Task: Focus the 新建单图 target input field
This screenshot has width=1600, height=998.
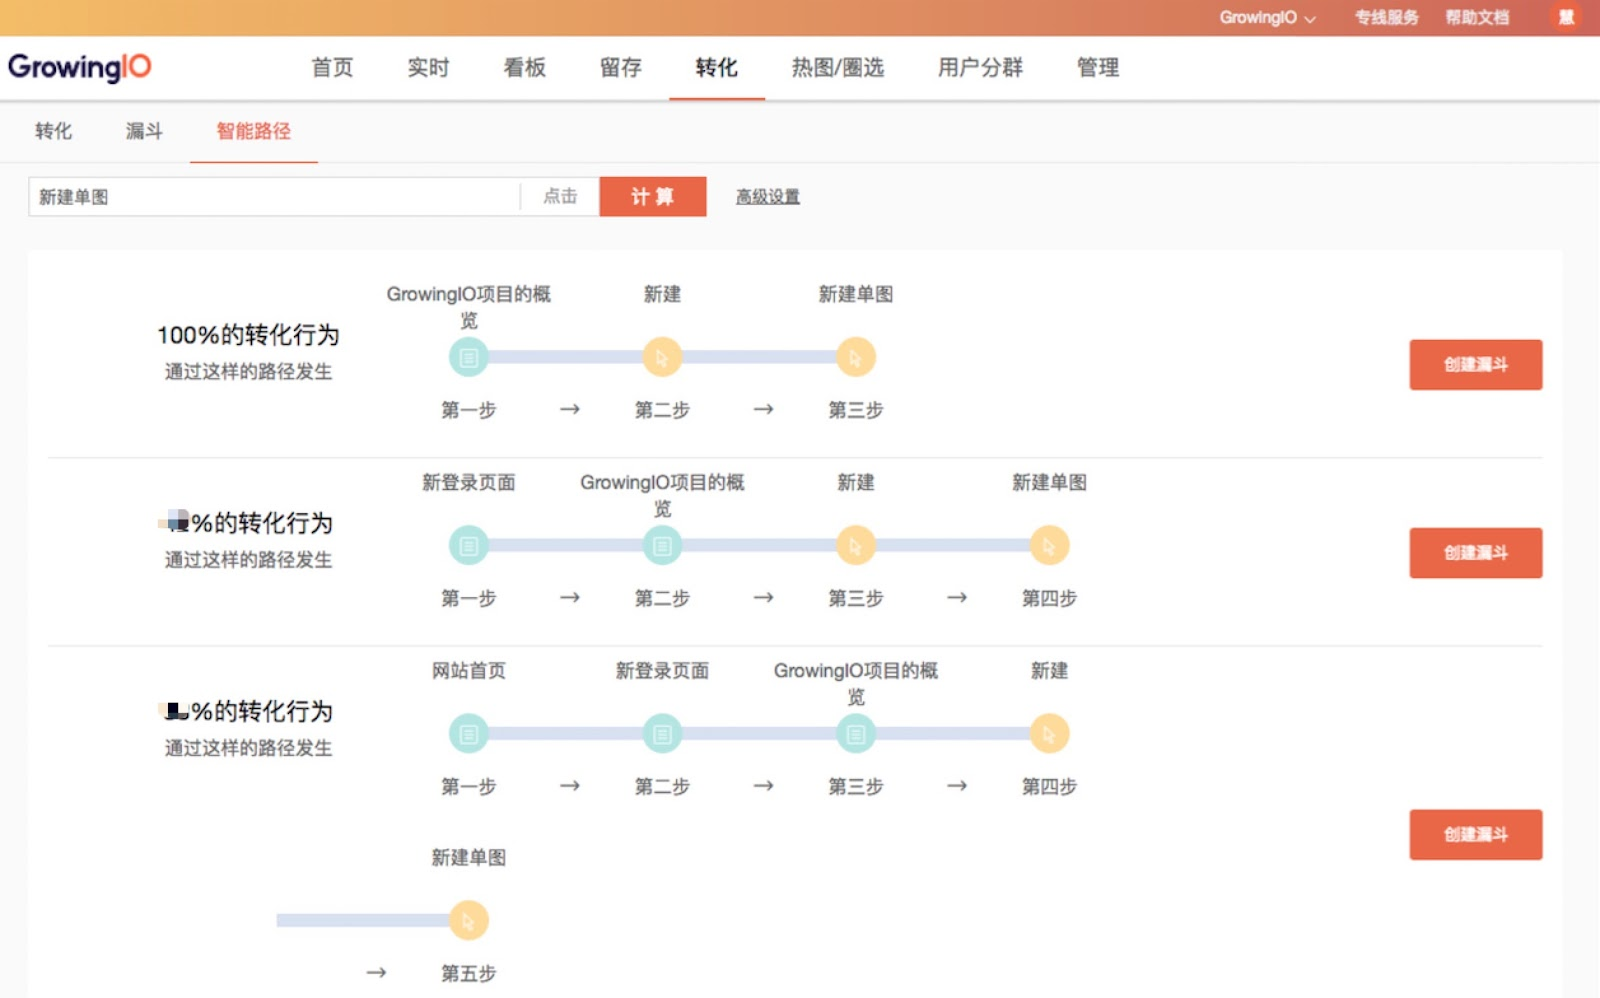Action: pos(274,196)
